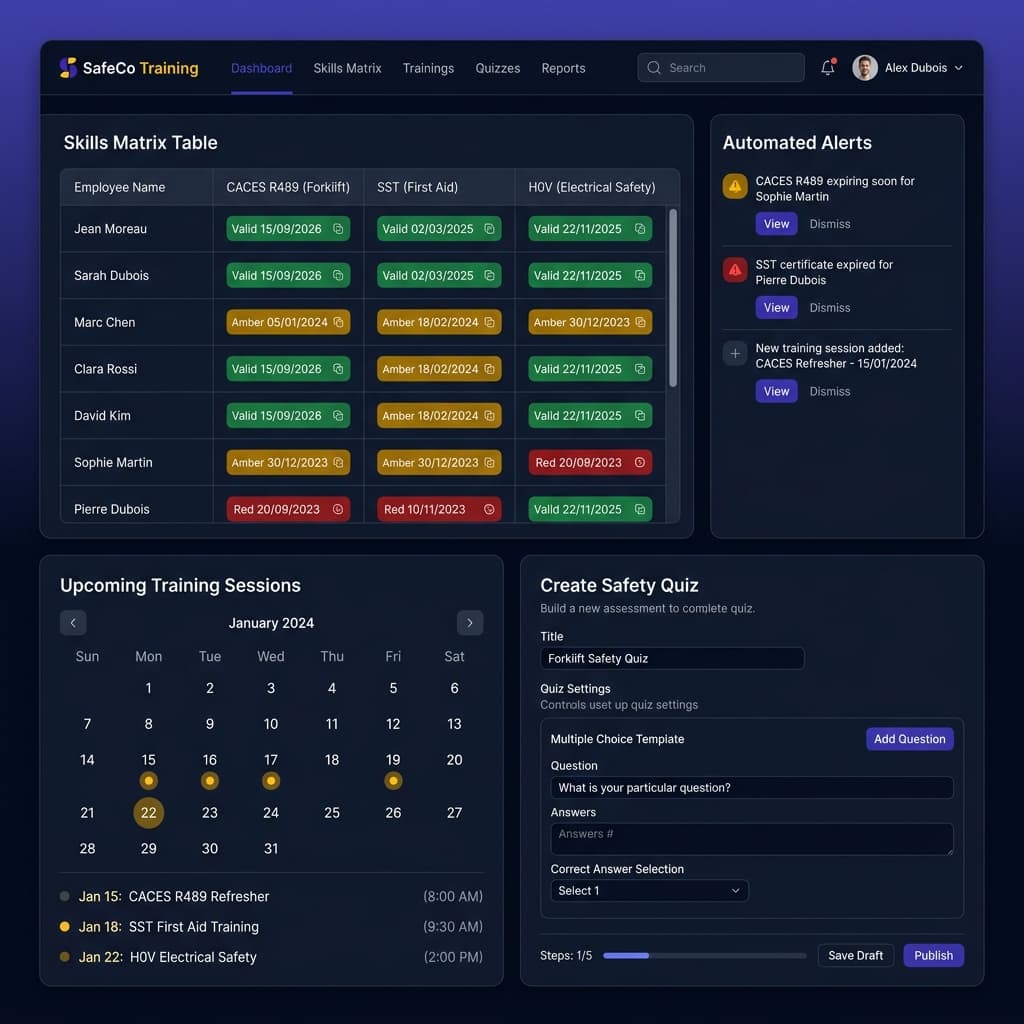The image size is (1024, 1024).
Task: Open the Skills Matrix tab
Action: [347, 68]
